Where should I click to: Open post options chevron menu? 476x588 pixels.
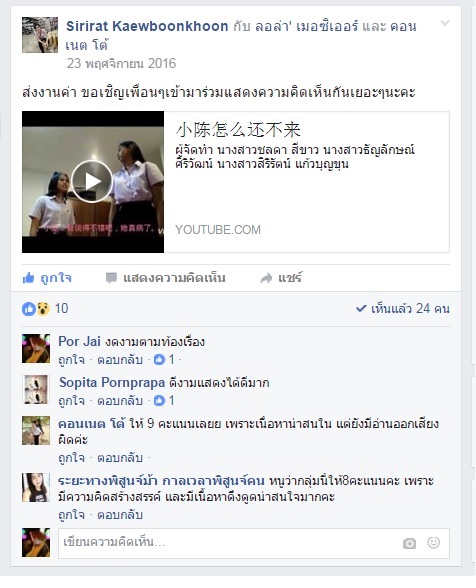click(x=445, y=23)
